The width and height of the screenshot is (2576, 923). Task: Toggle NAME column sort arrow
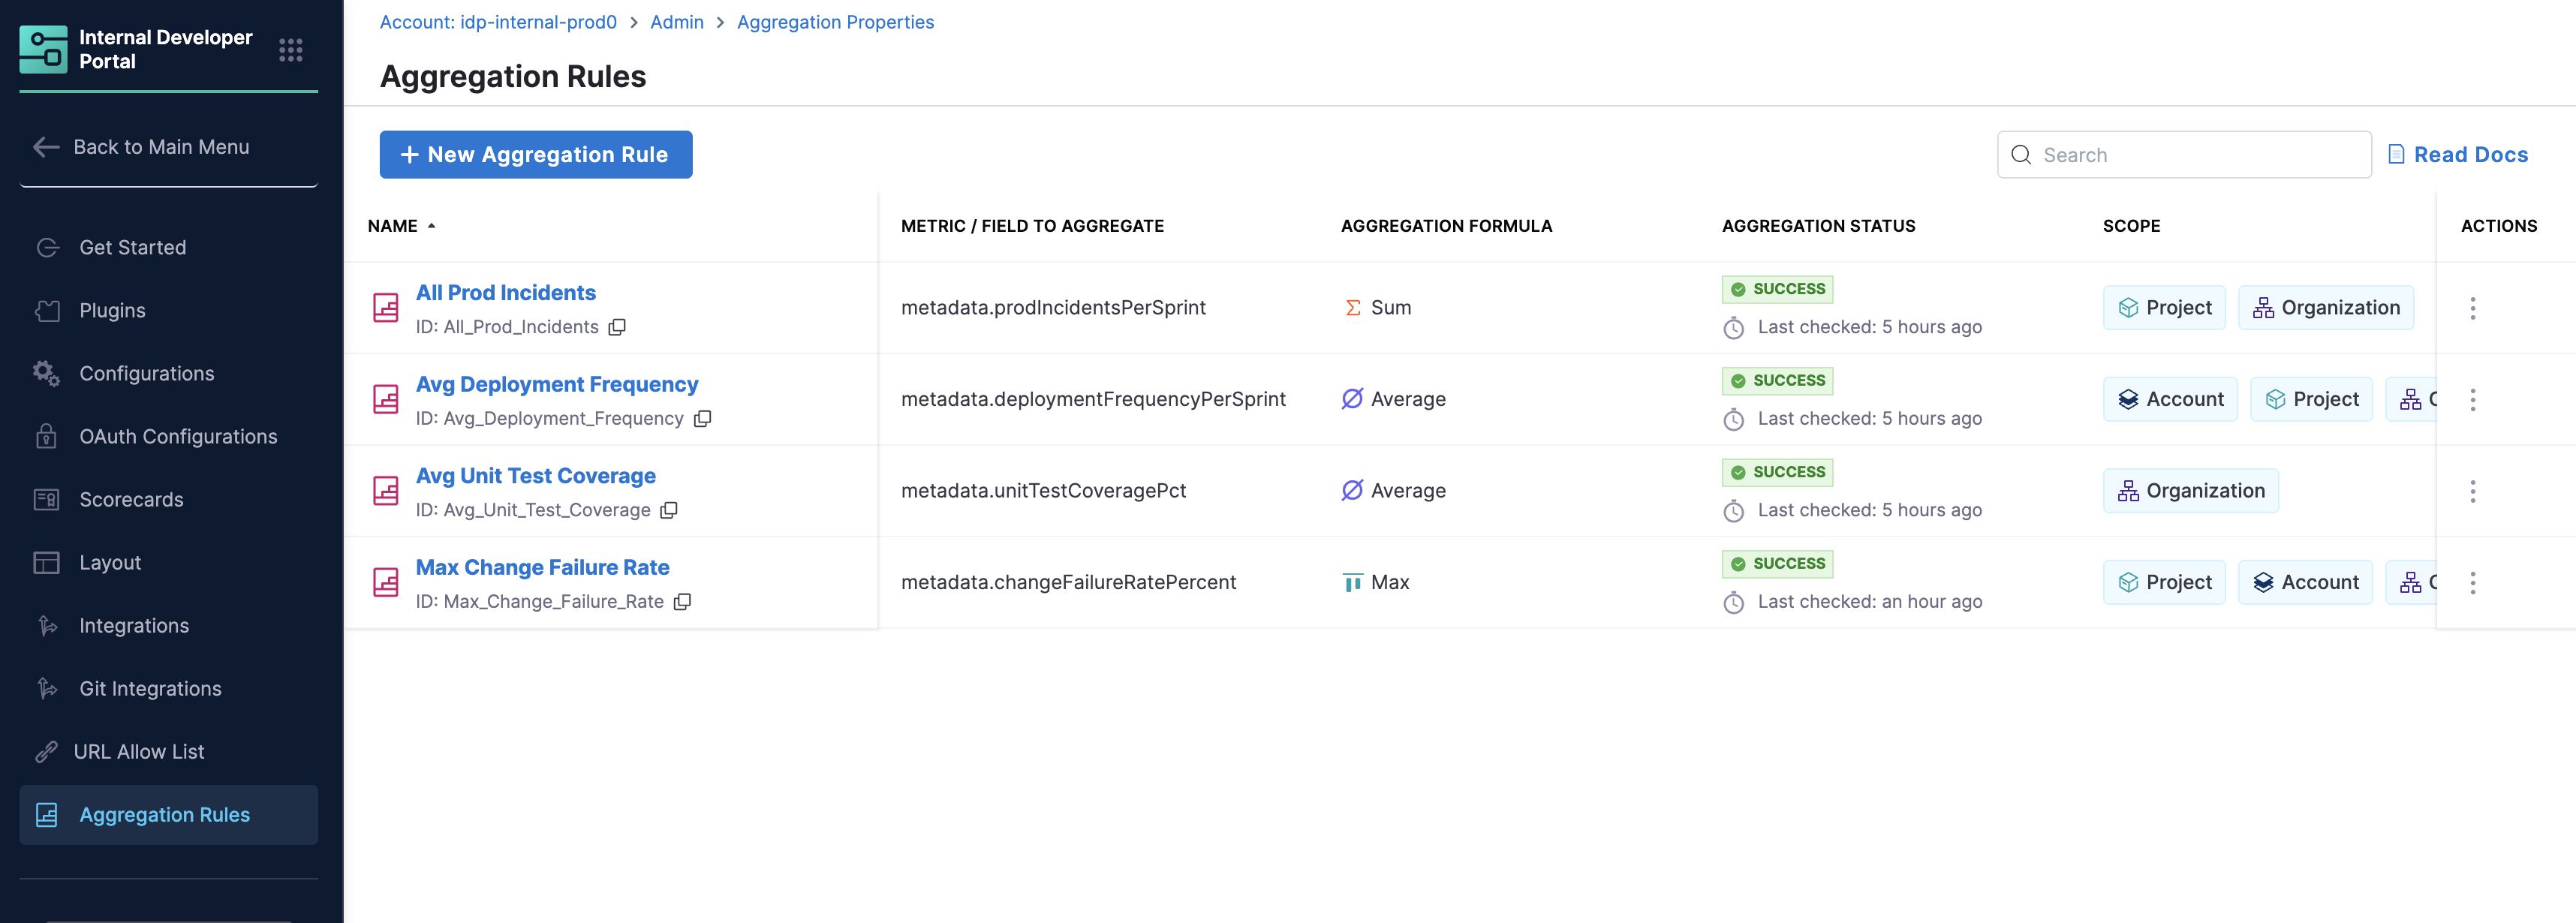tap(432, 226)
